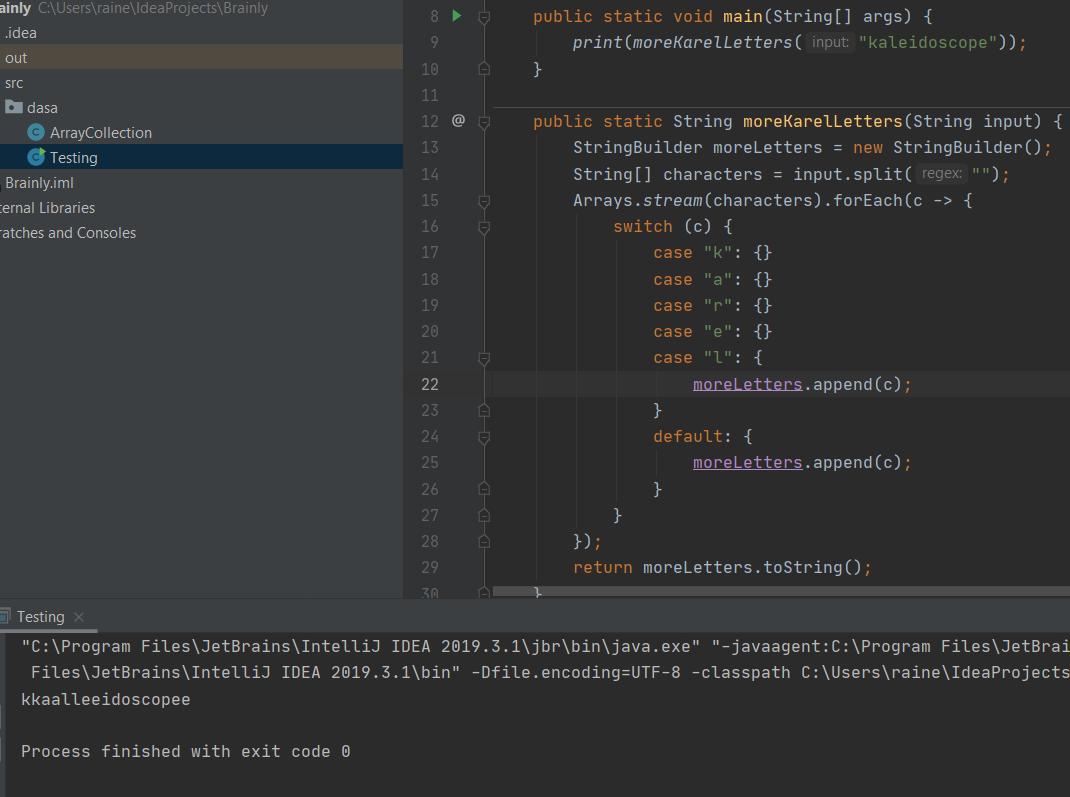This screenshot has width=1070, height=797.
Task: Open Brainly.iml from the project tree
Action: click(39, 183)
